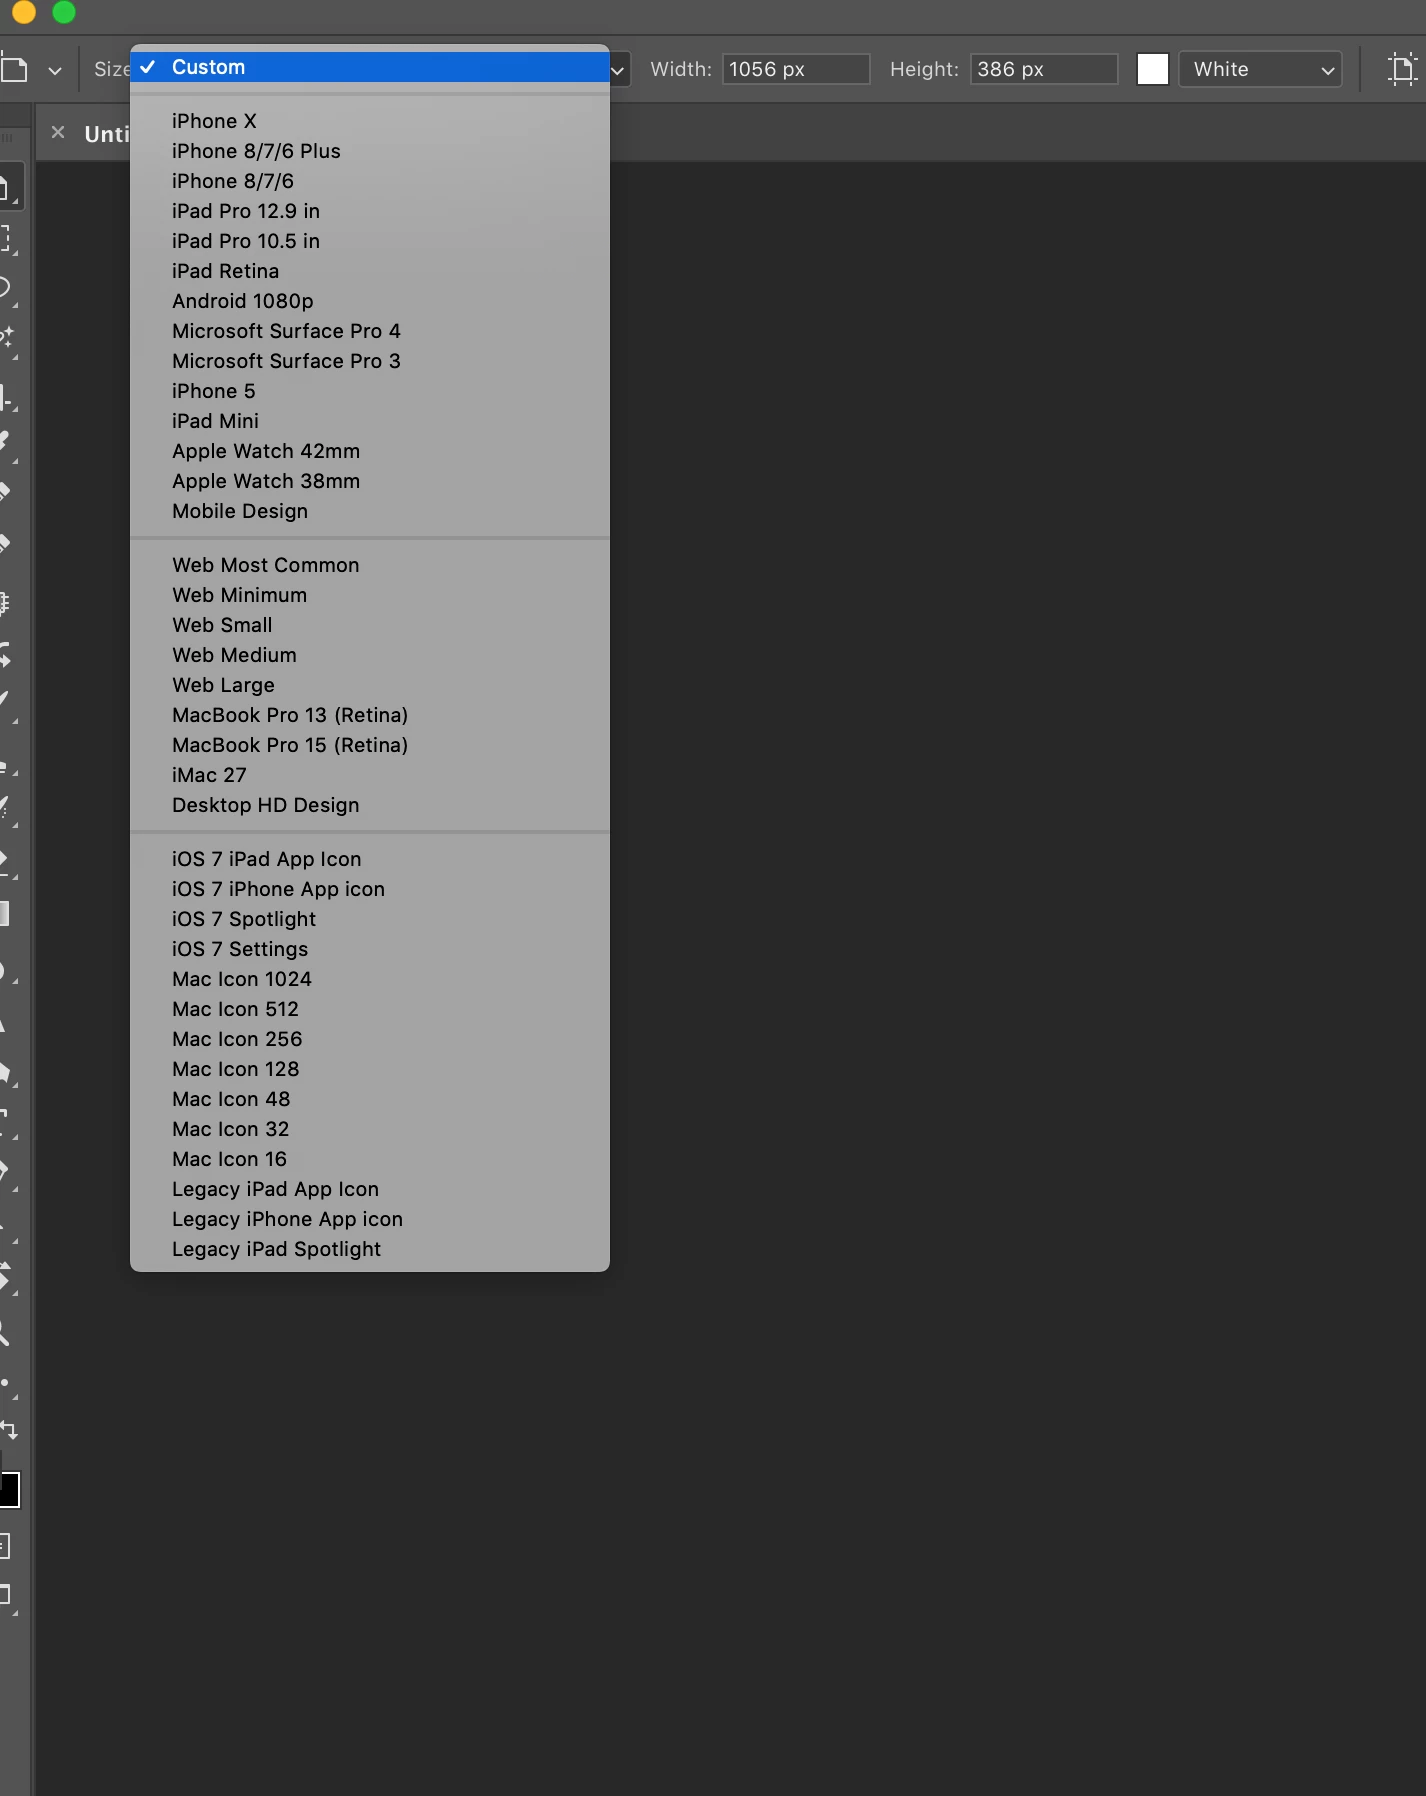Open the Artboard tool preset picker
Viewport: 1426px width, 1796px height.
14,70
